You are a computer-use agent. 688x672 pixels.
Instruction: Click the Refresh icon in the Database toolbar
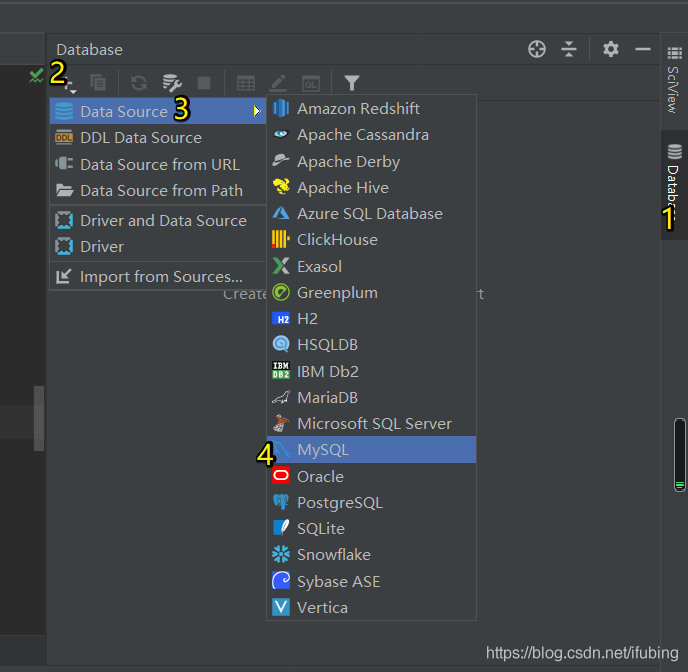coord(139,82)
